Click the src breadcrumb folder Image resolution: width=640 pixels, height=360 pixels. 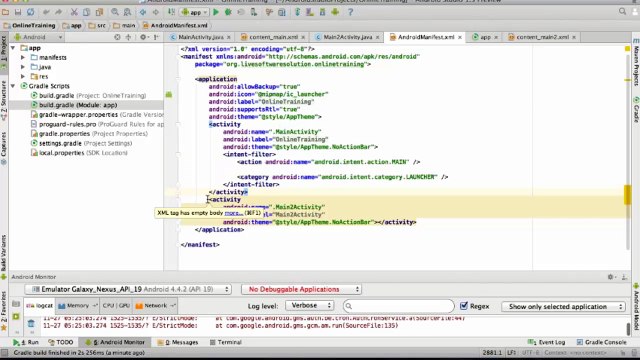pyautogui.click(x=97, y=25)
